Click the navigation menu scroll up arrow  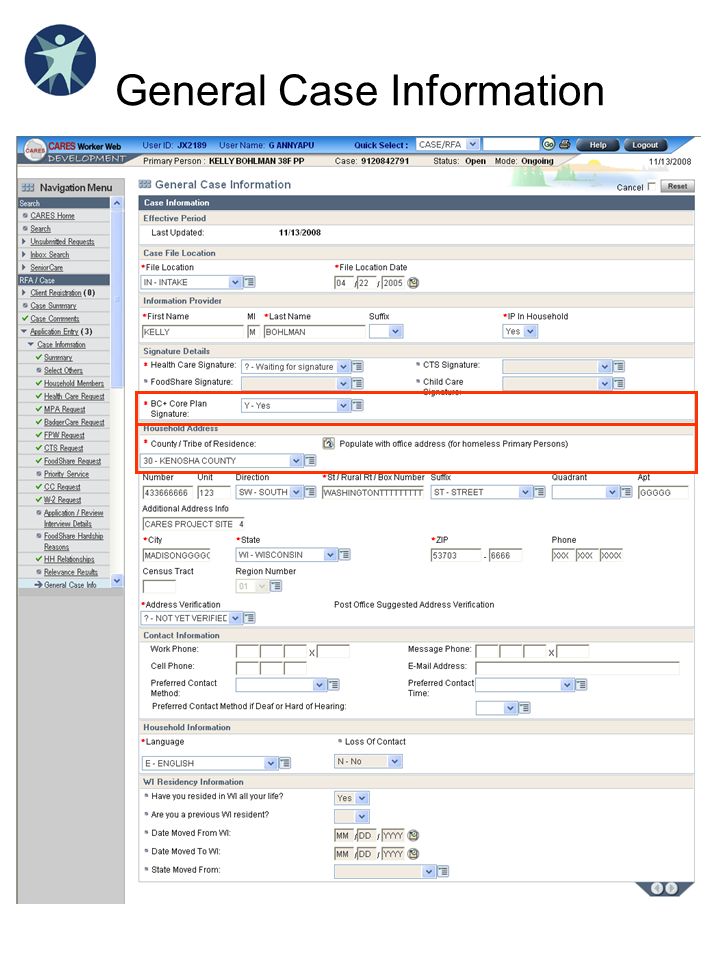pyautogui.click(x=117, y=203)
